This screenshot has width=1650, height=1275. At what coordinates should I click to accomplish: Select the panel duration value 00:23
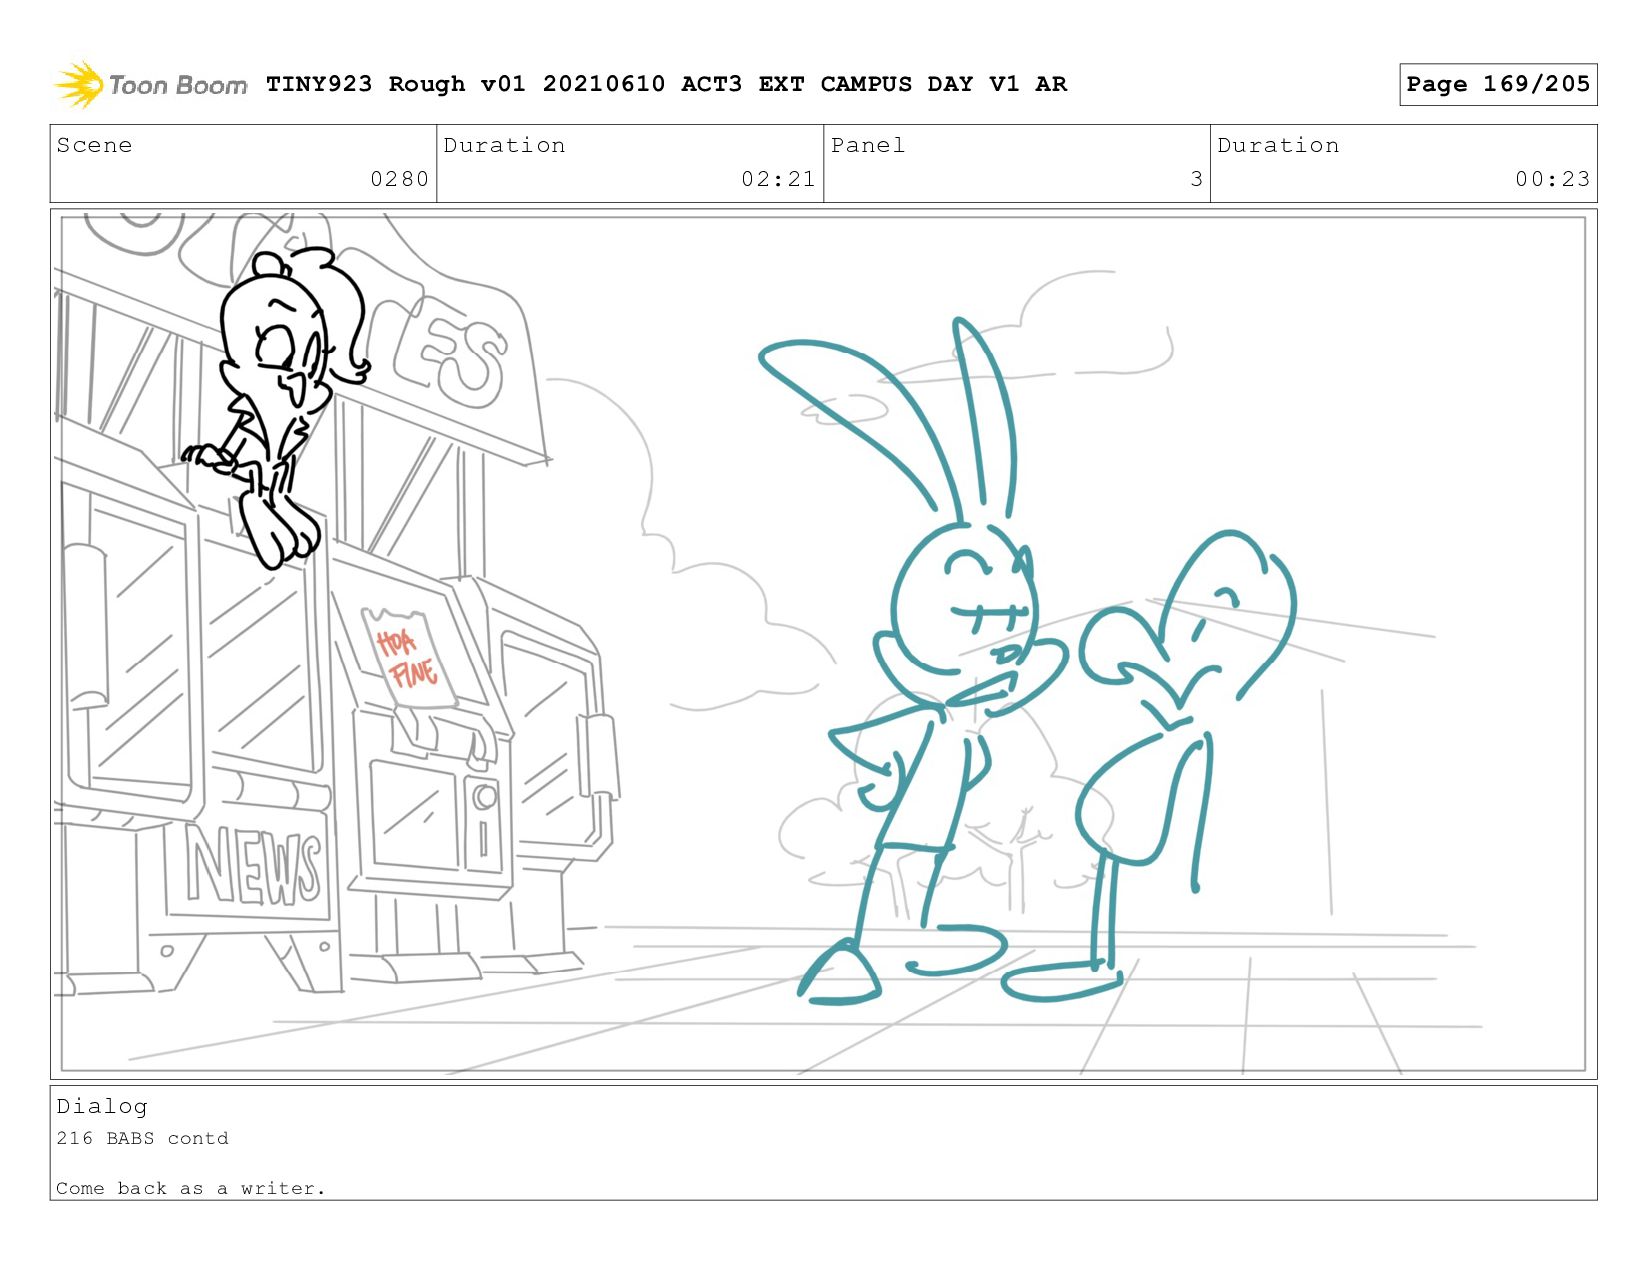click(1552, 179)
